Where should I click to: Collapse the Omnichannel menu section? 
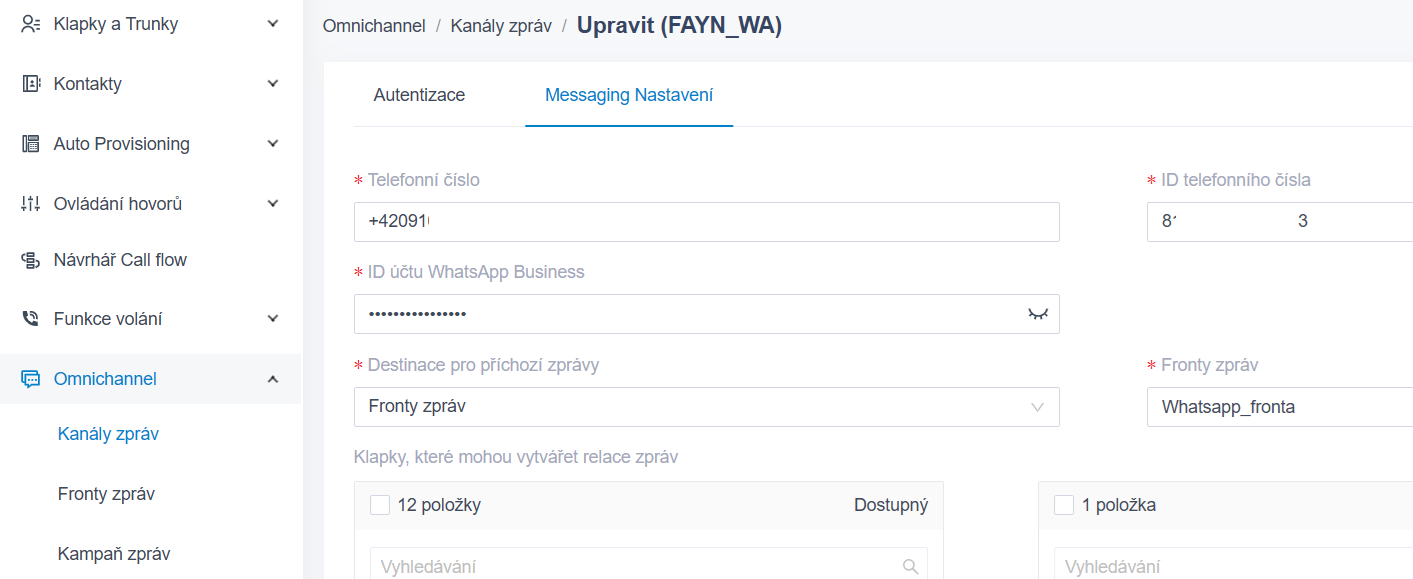[x=273, y=379]
